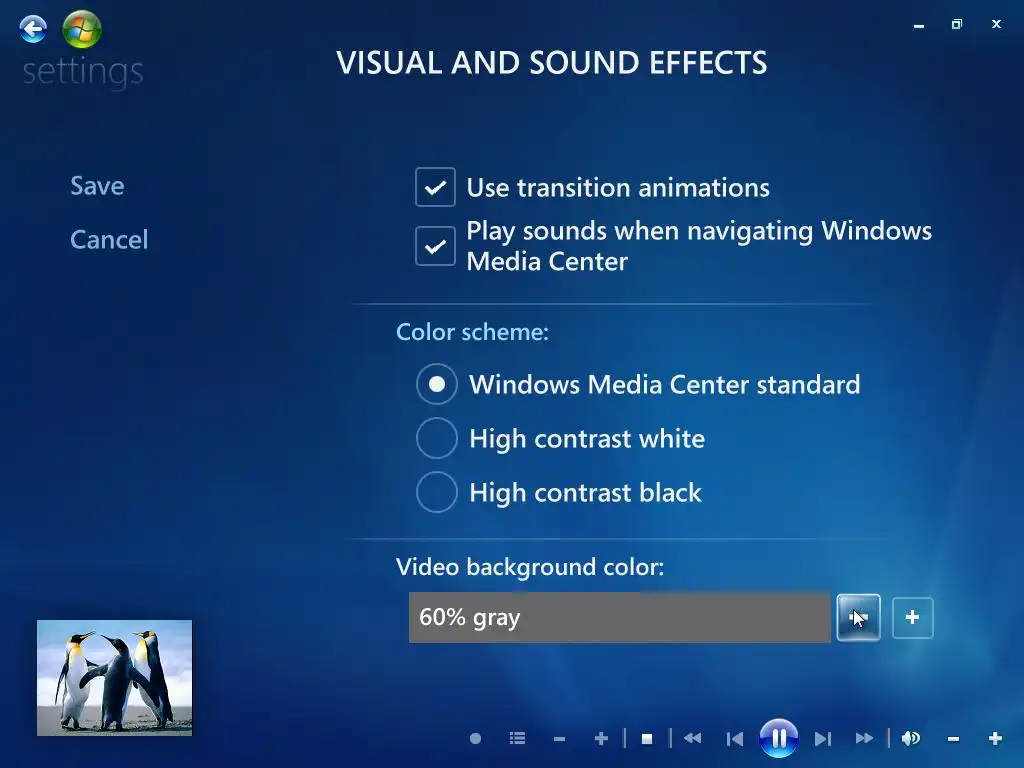Click the settings breadcrumb text
The image size is (1024, 768).
83,72
